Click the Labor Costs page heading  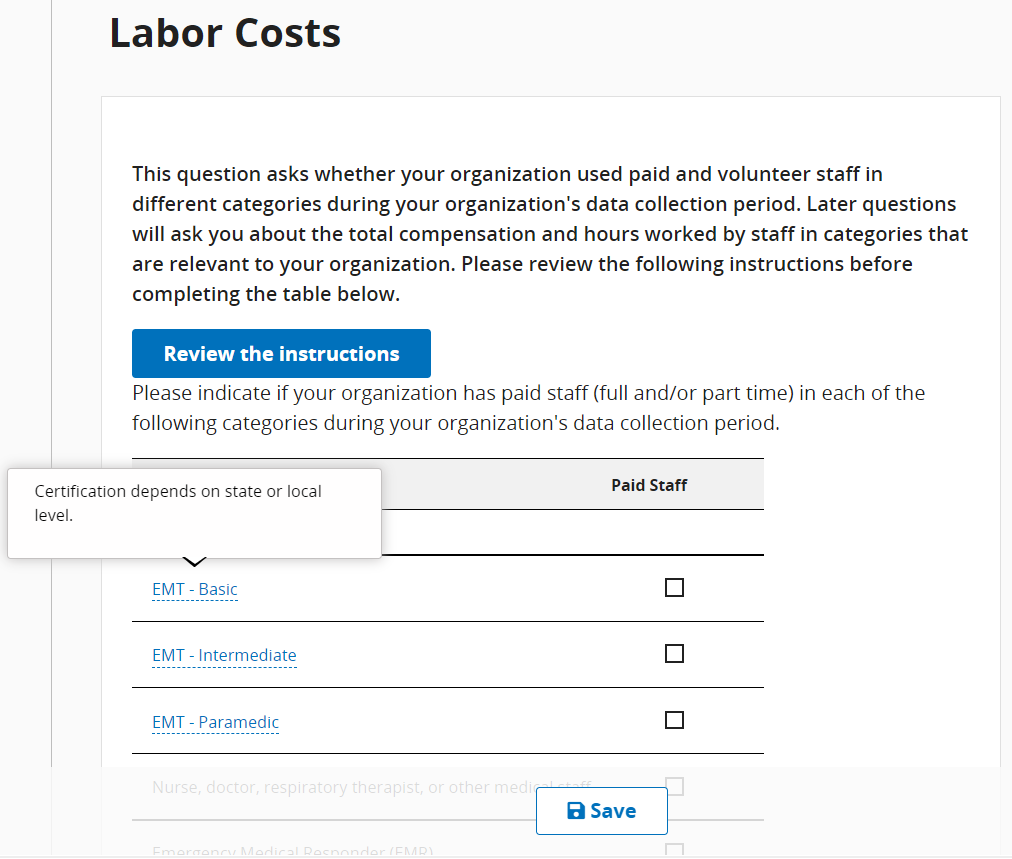(x=225, y=33)
